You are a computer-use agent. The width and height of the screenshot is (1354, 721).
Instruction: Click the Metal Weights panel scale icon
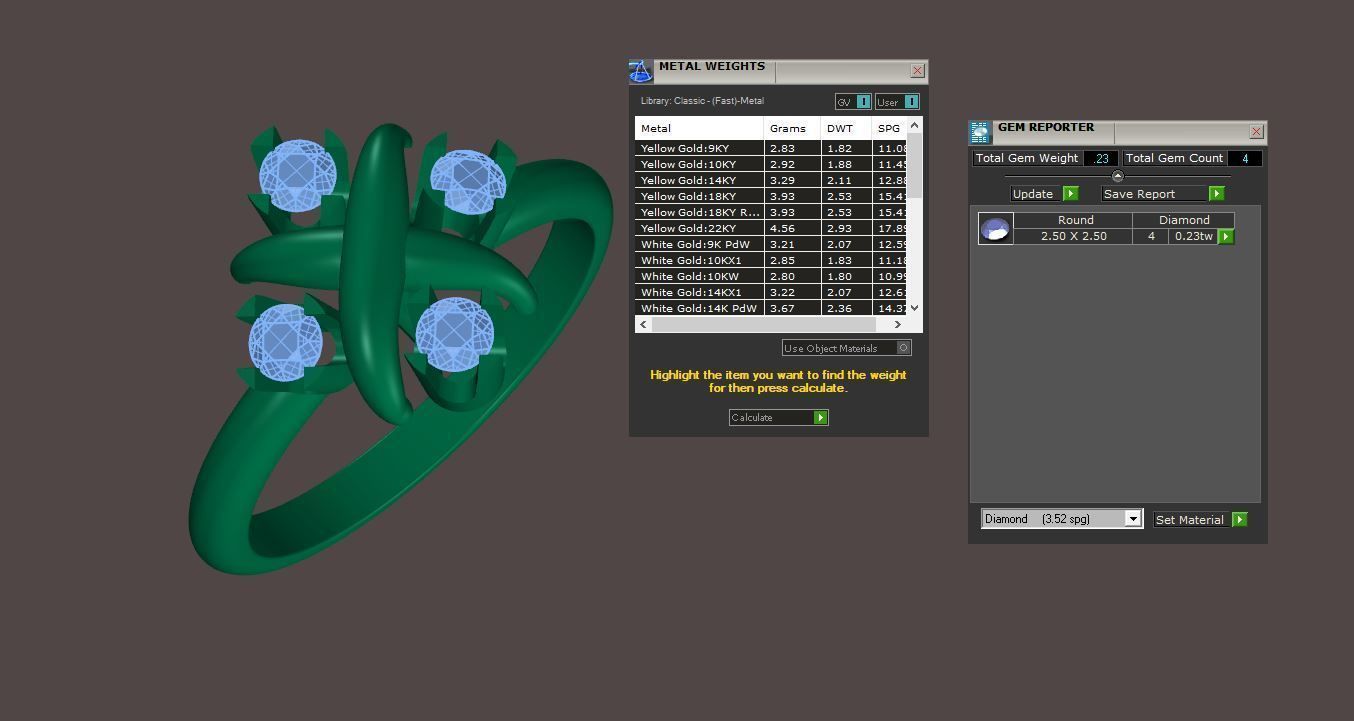pyautogui.click(x=641, y=71)
